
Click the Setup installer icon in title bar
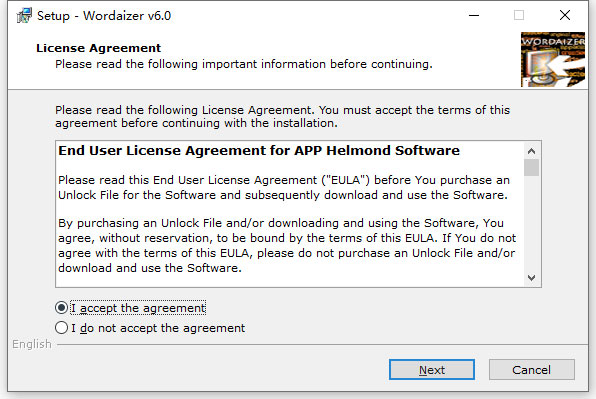24,16
